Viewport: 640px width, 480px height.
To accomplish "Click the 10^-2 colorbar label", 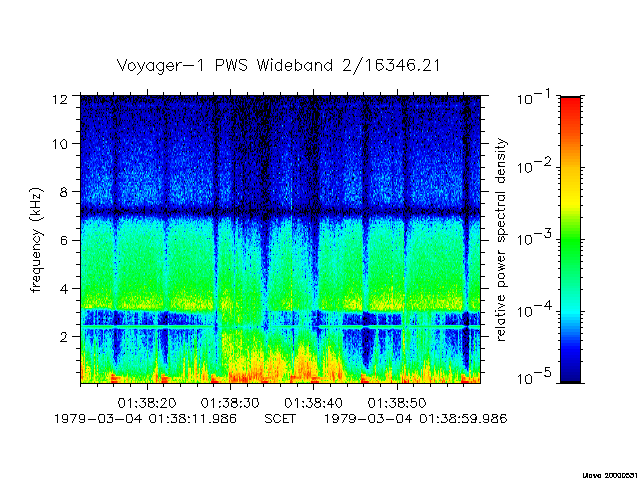I will tap(534, 166).
